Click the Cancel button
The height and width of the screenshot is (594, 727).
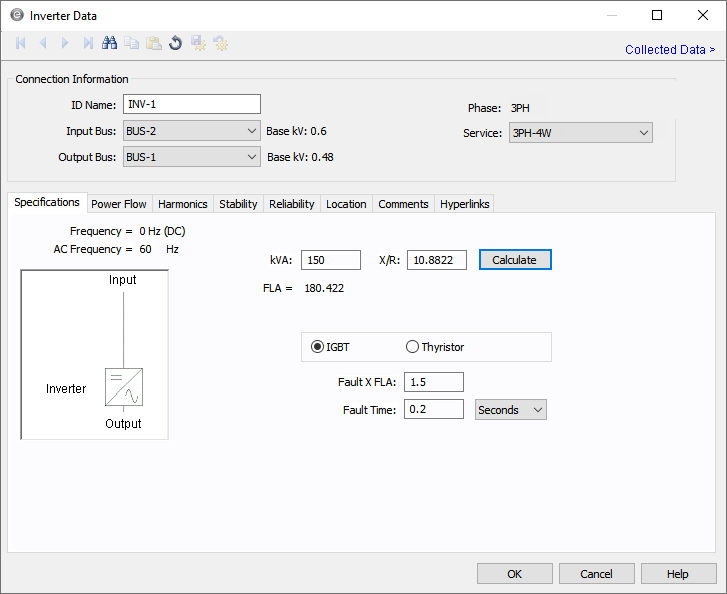pos(596,574)
